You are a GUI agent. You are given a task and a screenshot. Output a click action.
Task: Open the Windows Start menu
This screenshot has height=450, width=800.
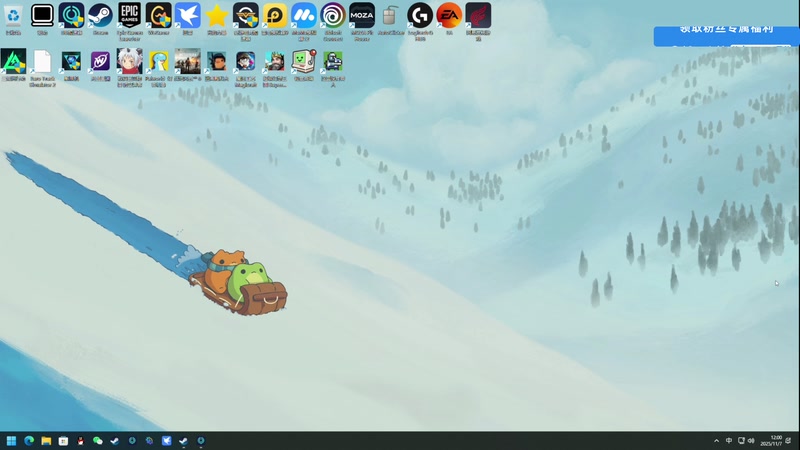pos(11,441)
